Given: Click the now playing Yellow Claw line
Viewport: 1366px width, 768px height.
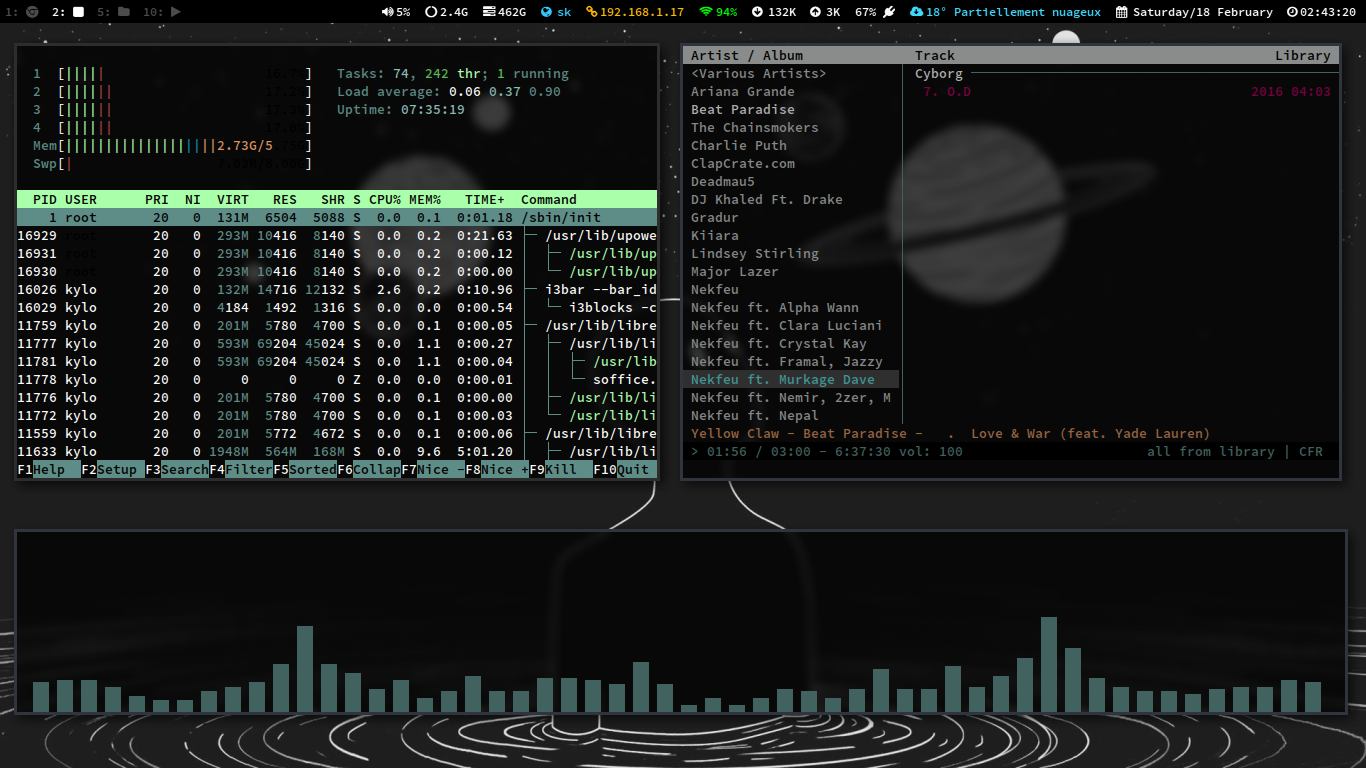Looking at the screenshot, I should pyautogui.click(x=950, y=433).
